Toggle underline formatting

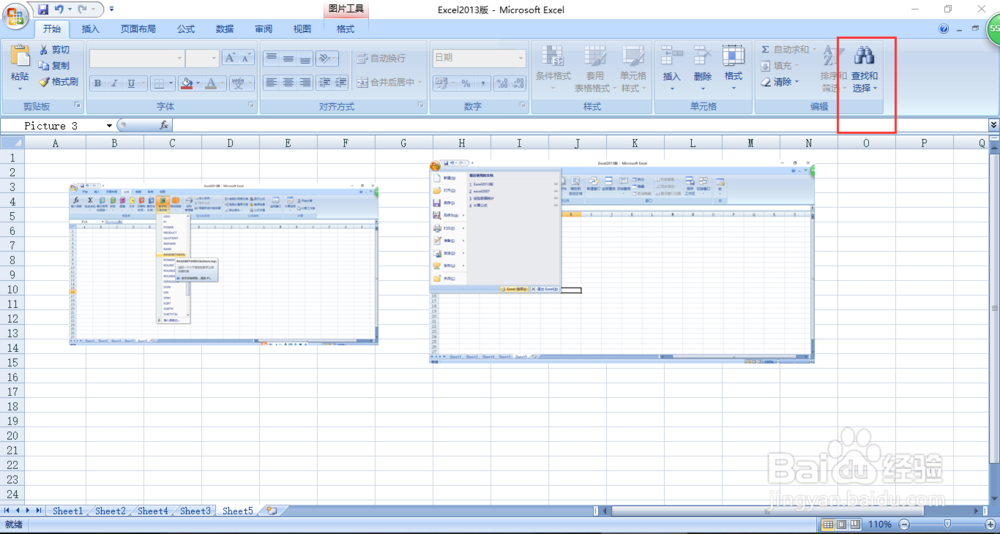[131, 83]
